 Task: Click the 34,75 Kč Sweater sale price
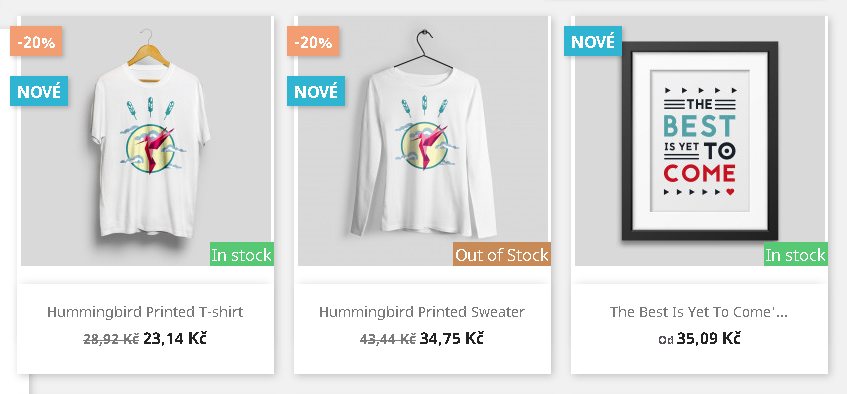[x=452, y=339]
